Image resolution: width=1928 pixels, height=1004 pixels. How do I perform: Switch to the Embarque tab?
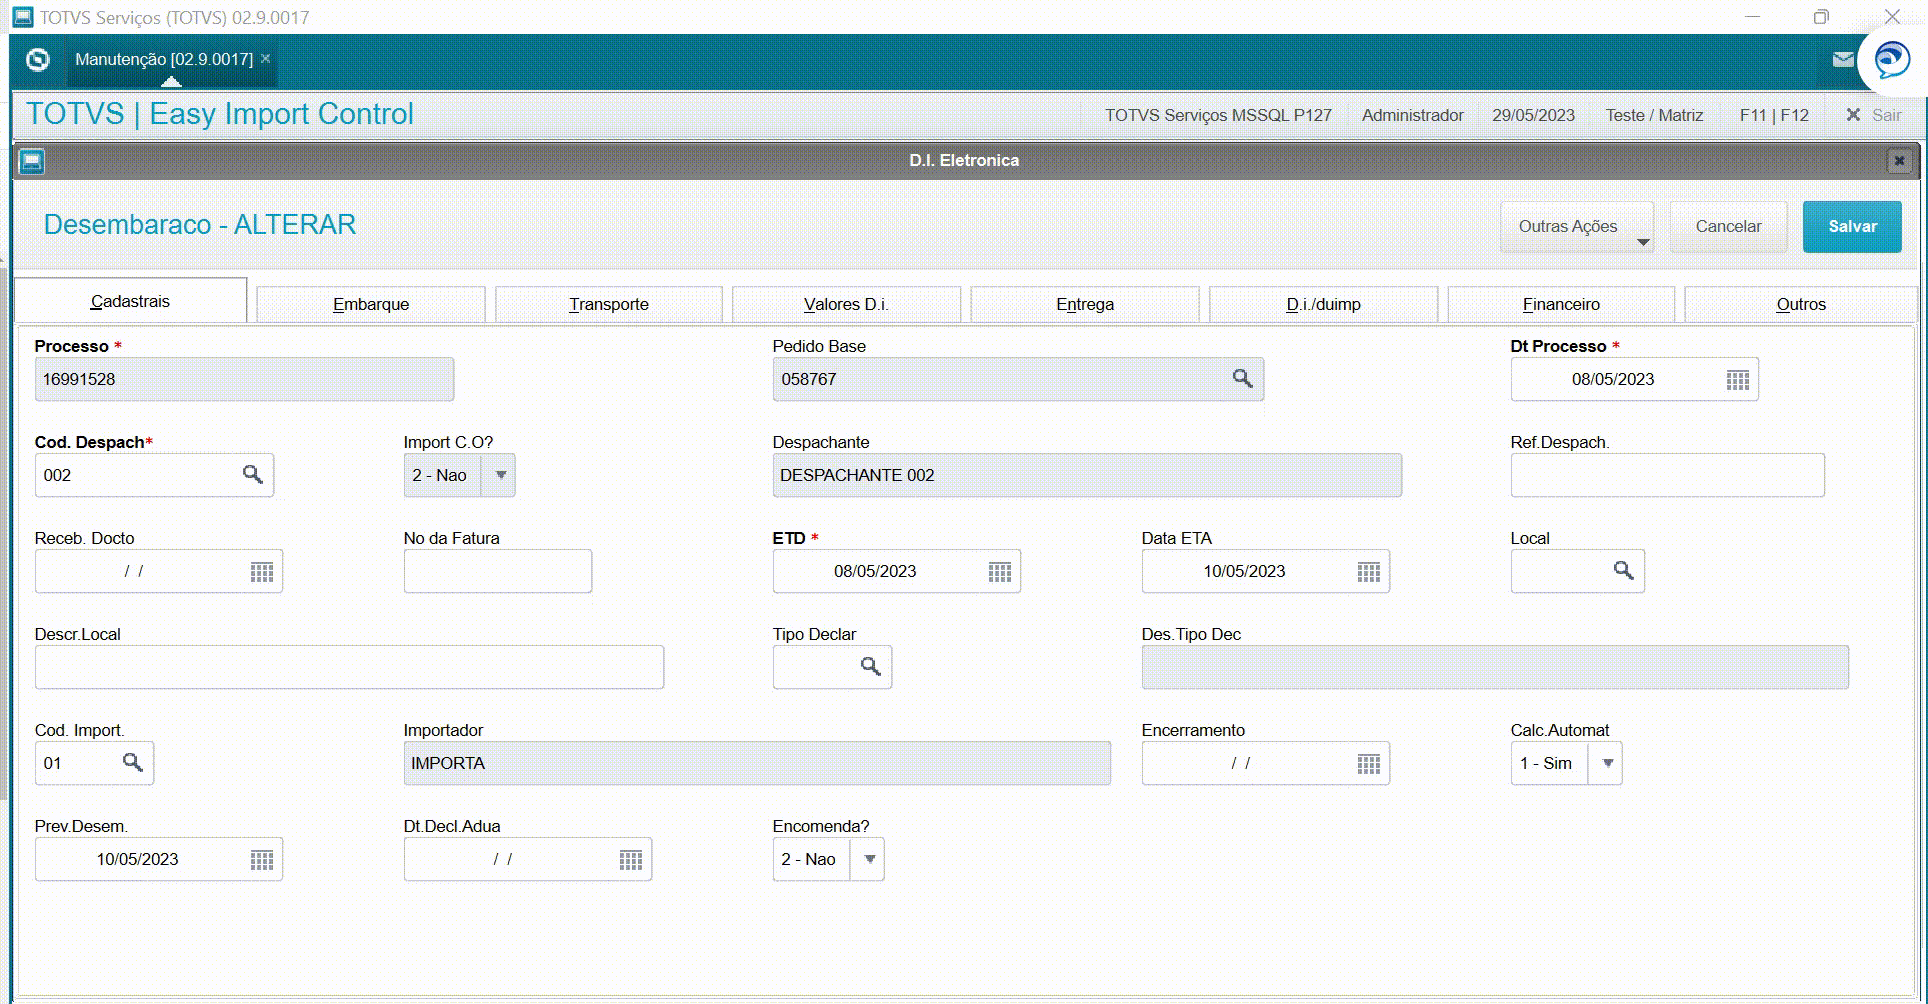[x=371, y=304]
